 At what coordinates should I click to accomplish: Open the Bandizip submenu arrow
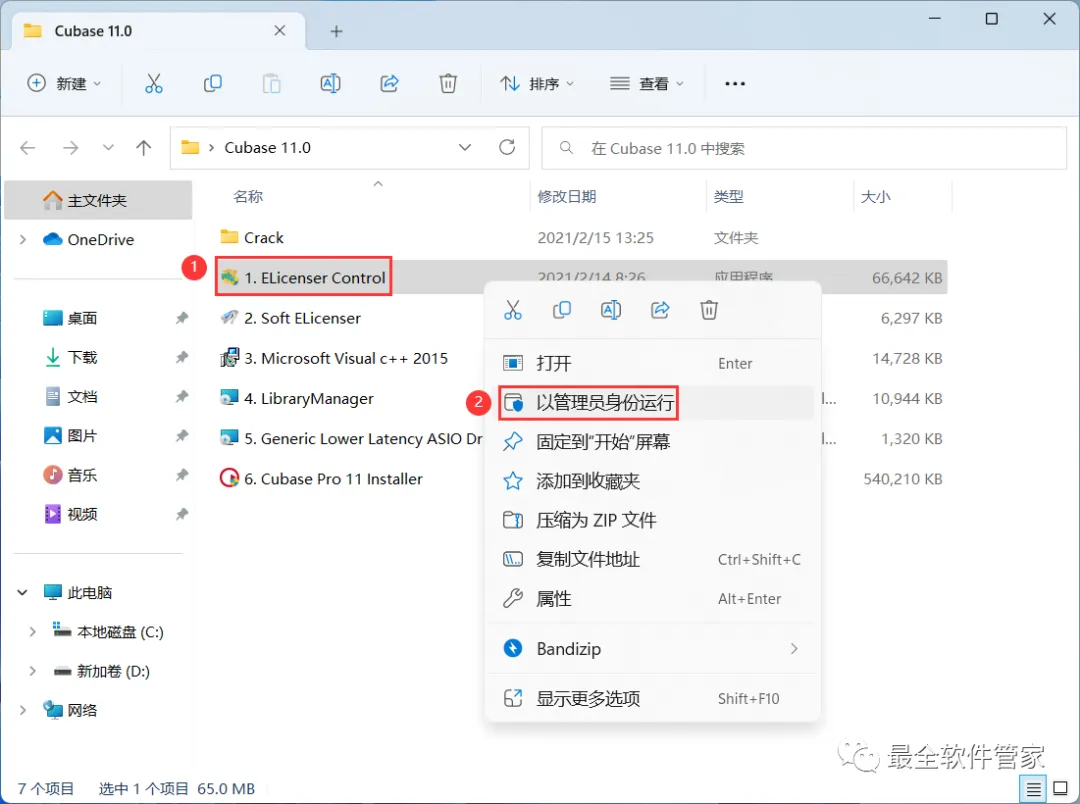tap(794, 648)
